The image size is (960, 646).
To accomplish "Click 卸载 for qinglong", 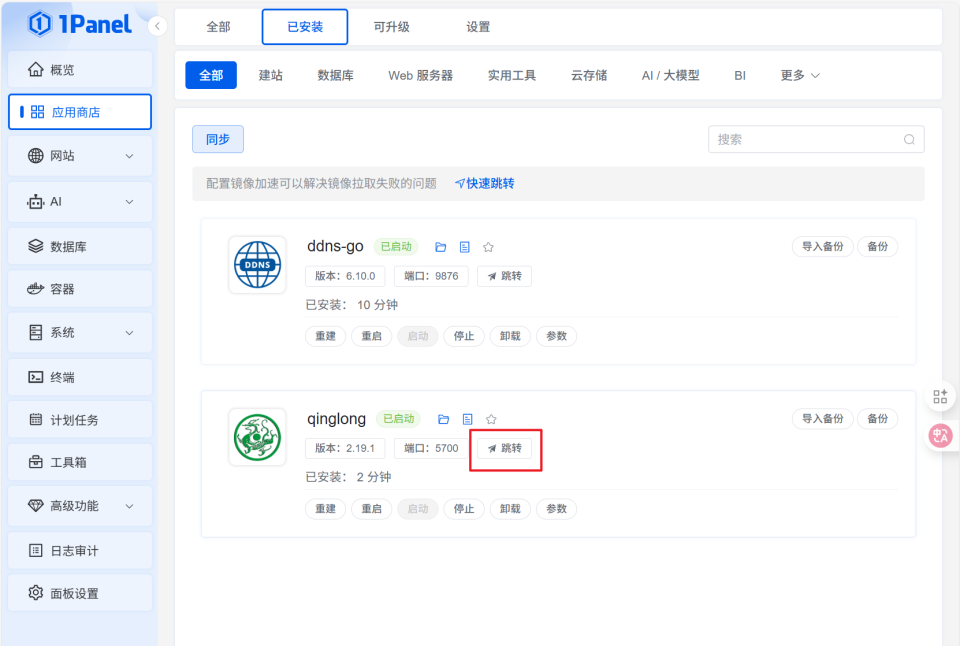I will tap(510, 508).
